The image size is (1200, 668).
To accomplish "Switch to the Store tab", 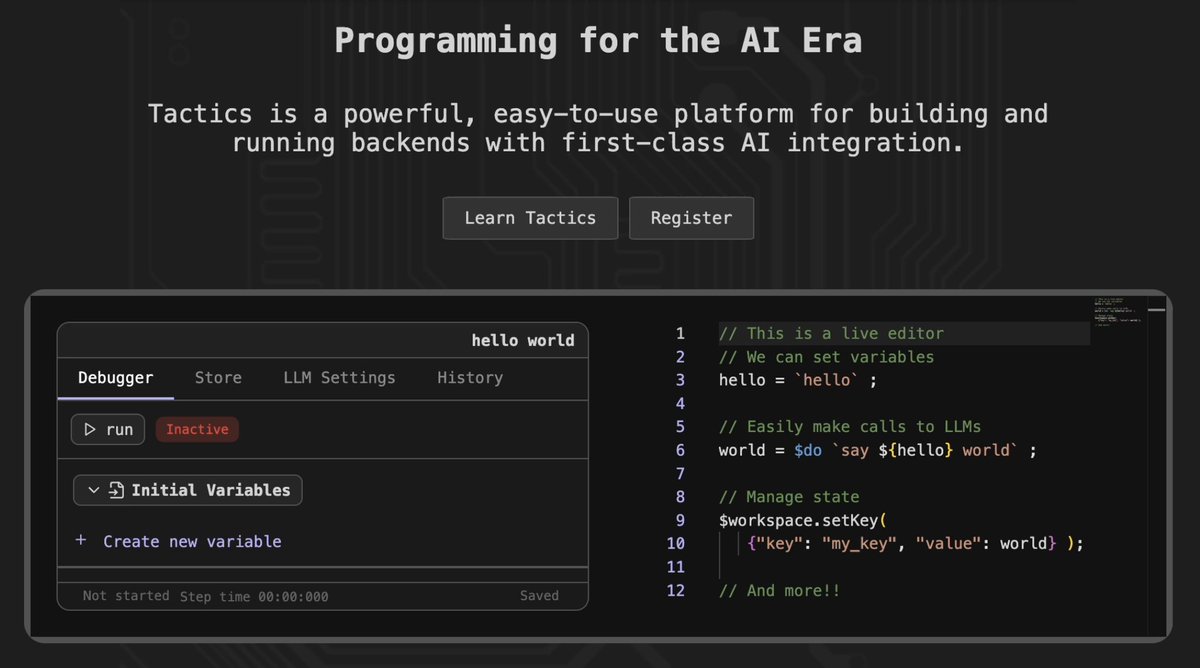I will pyautogui.click(x=218, y=378).
